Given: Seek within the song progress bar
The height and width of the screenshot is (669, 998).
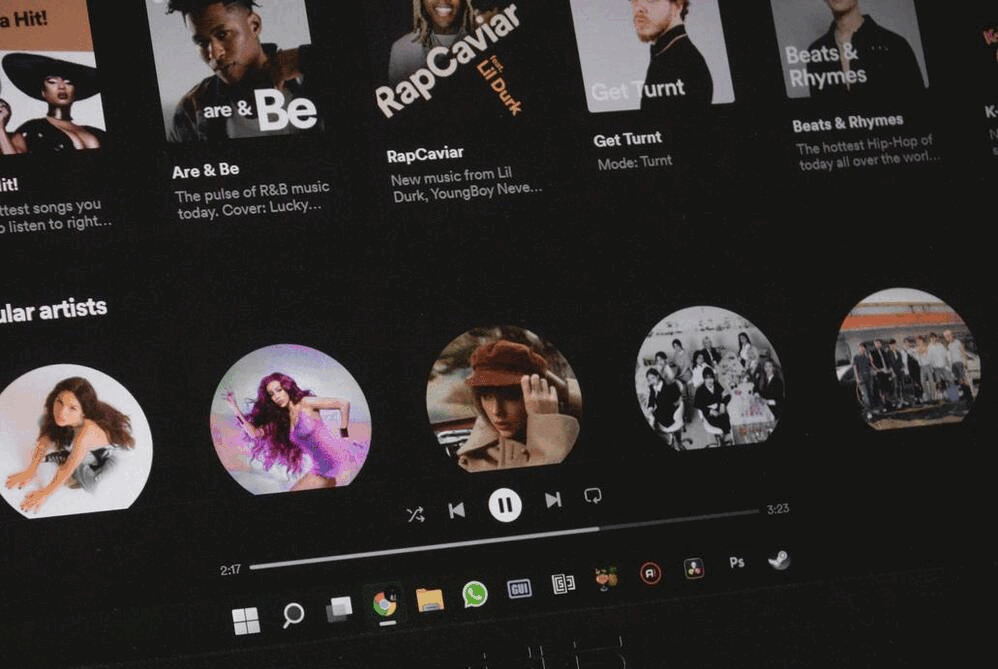Looking at the screenshot, I should coord(504,539).
